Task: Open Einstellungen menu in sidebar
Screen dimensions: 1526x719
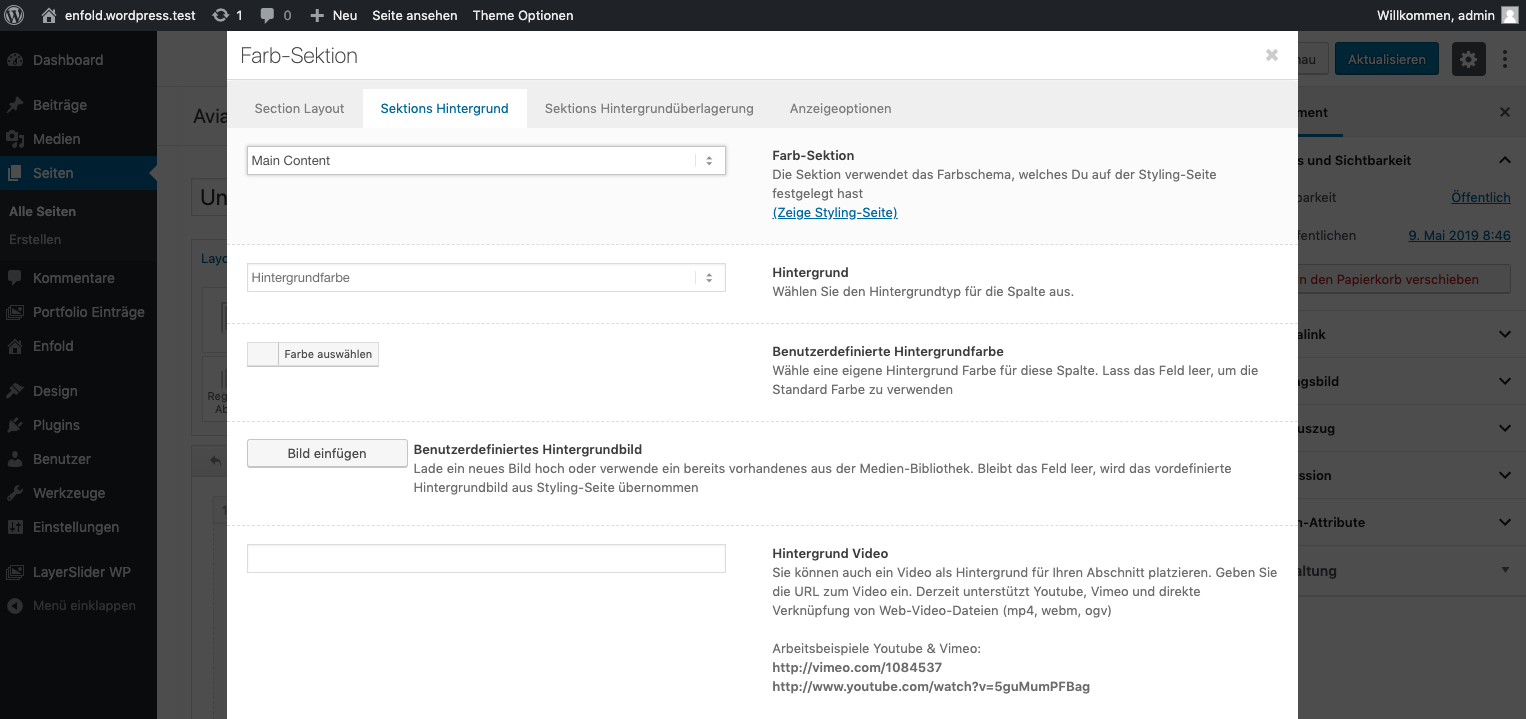Action: pos(78,527)
